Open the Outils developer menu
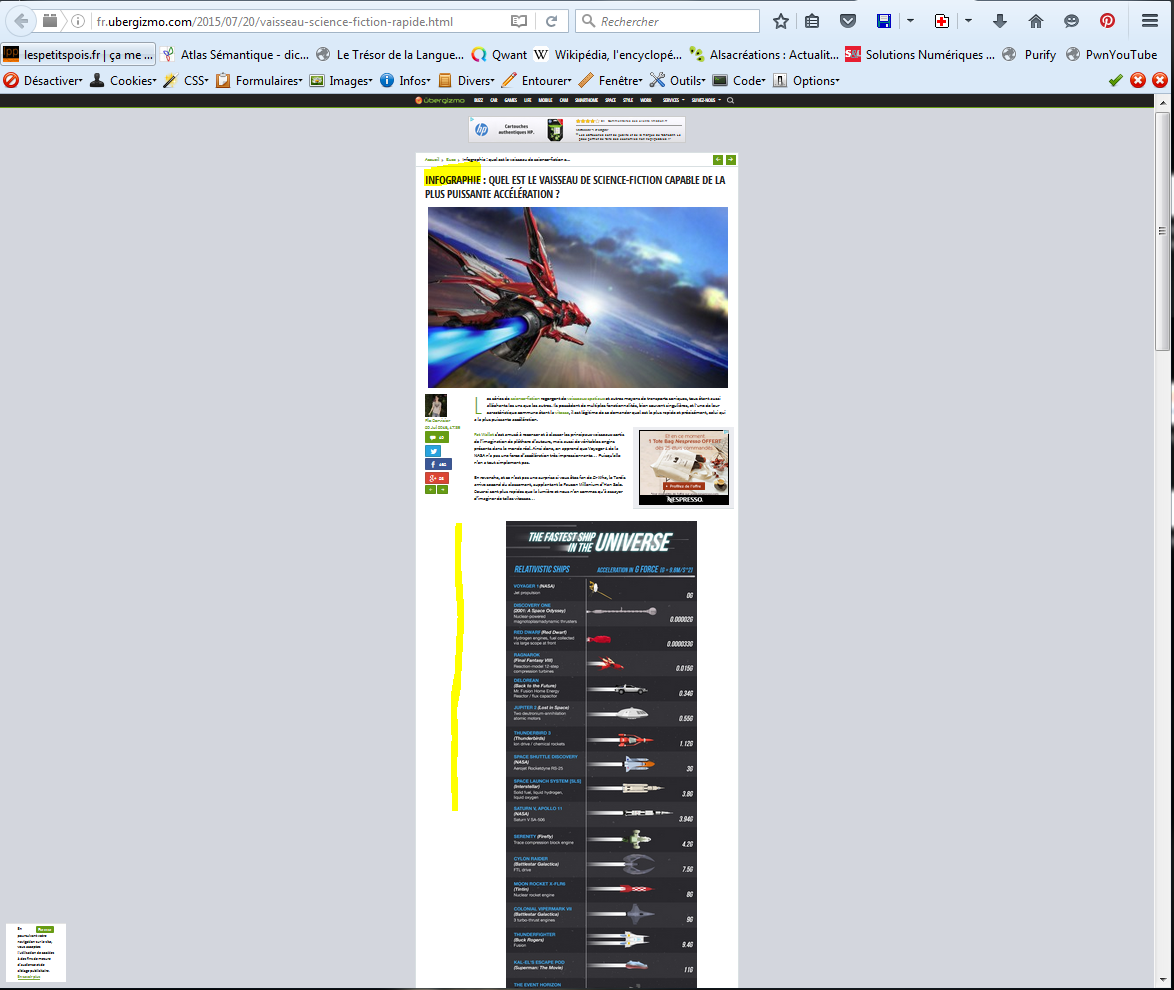This screenshot has width=1174, height=990. tap(678, 81)
